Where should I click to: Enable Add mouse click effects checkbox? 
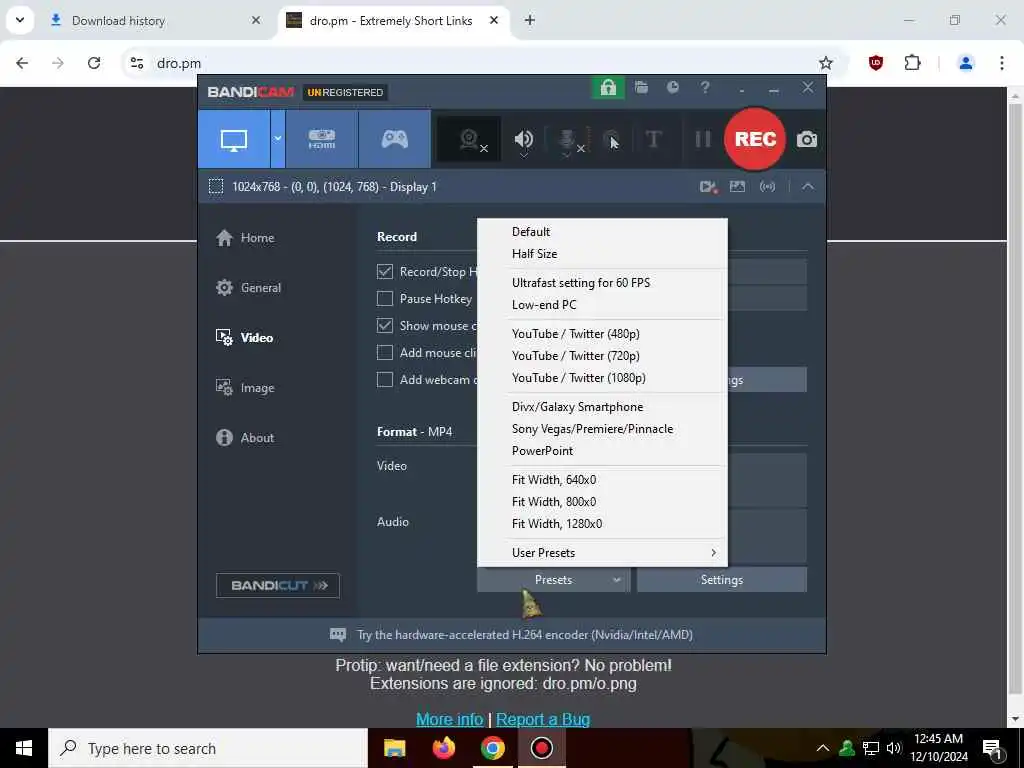[385, 353]
